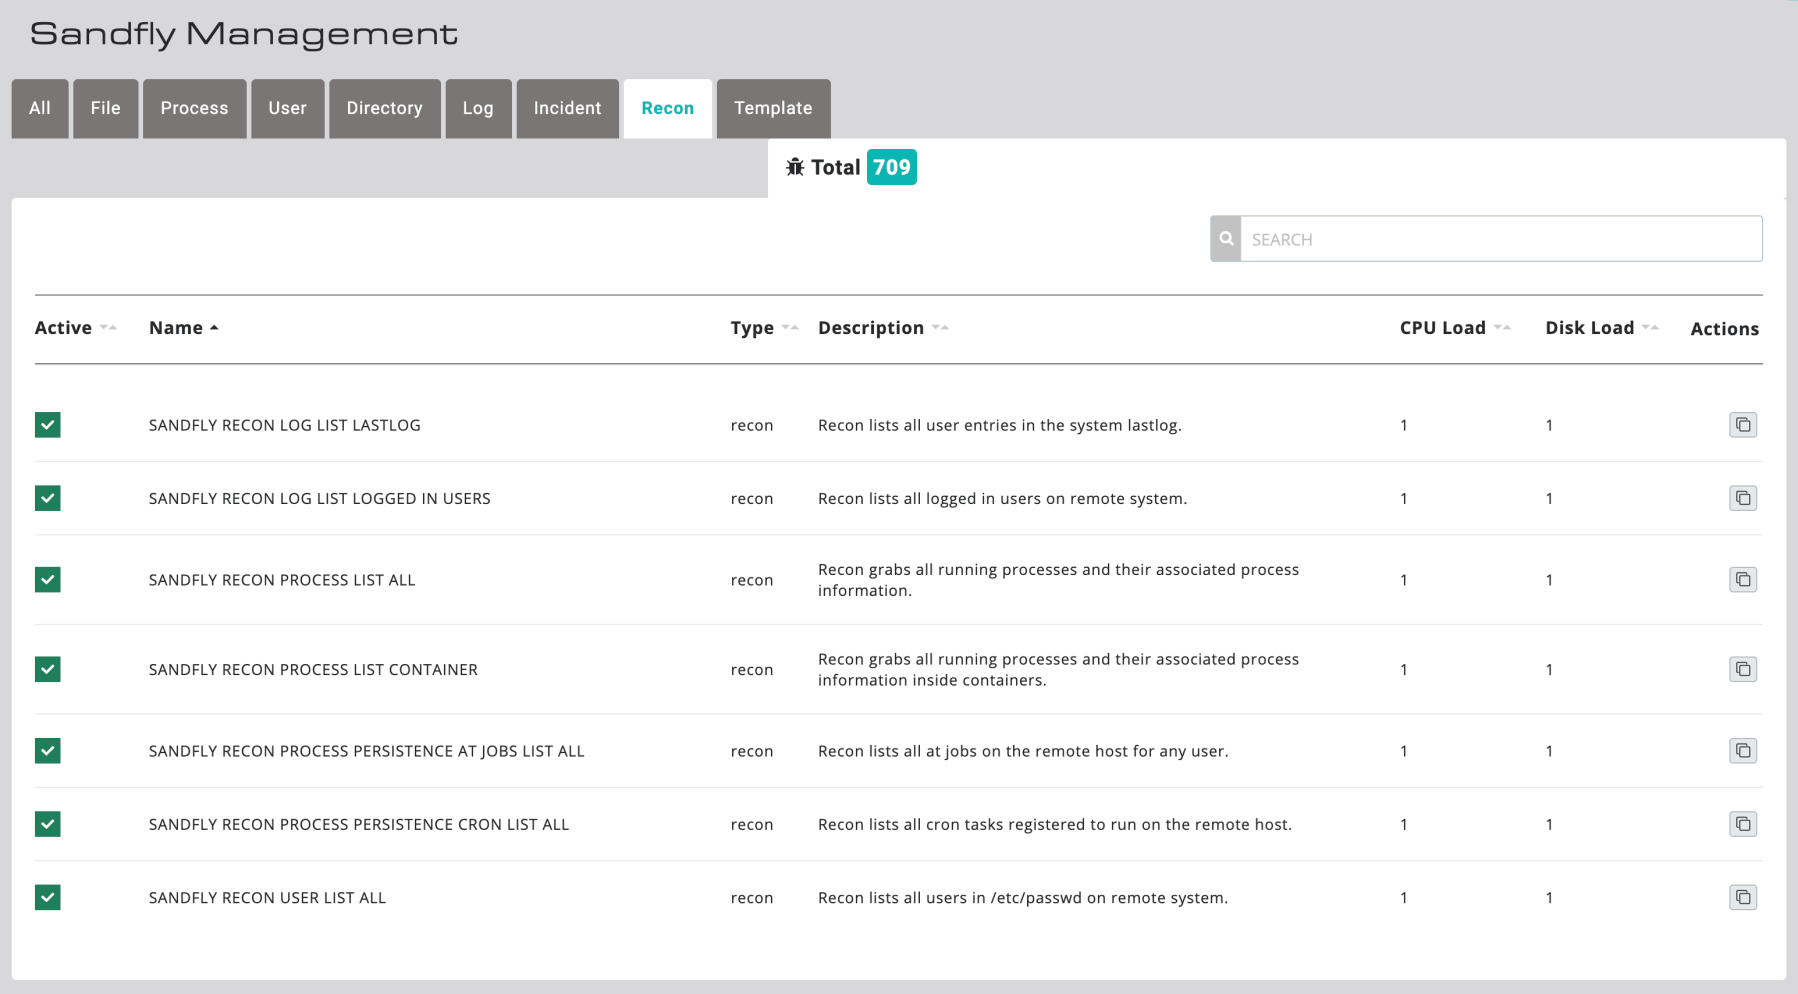Screen dimensions: 1798x994
Task: Copy the PROCESS LIST ALL sandfly
Action: pos(1743,580)
